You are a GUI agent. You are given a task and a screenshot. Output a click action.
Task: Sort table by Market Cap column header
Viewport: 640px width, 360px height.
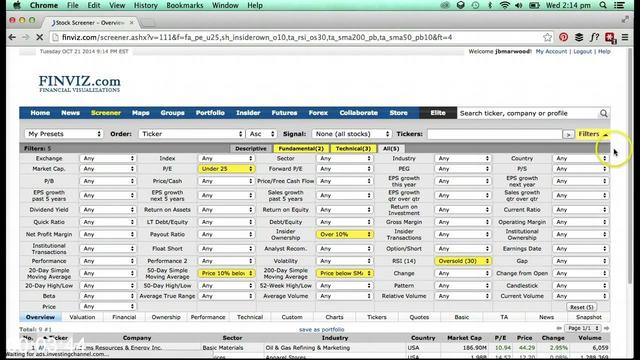pos(464,338)
